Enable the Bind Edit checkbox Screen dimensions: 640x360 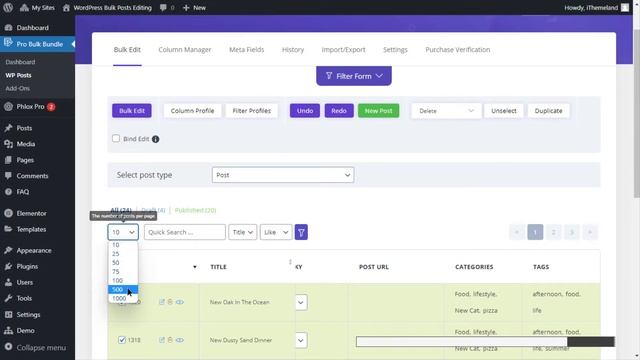pos(116,138)
